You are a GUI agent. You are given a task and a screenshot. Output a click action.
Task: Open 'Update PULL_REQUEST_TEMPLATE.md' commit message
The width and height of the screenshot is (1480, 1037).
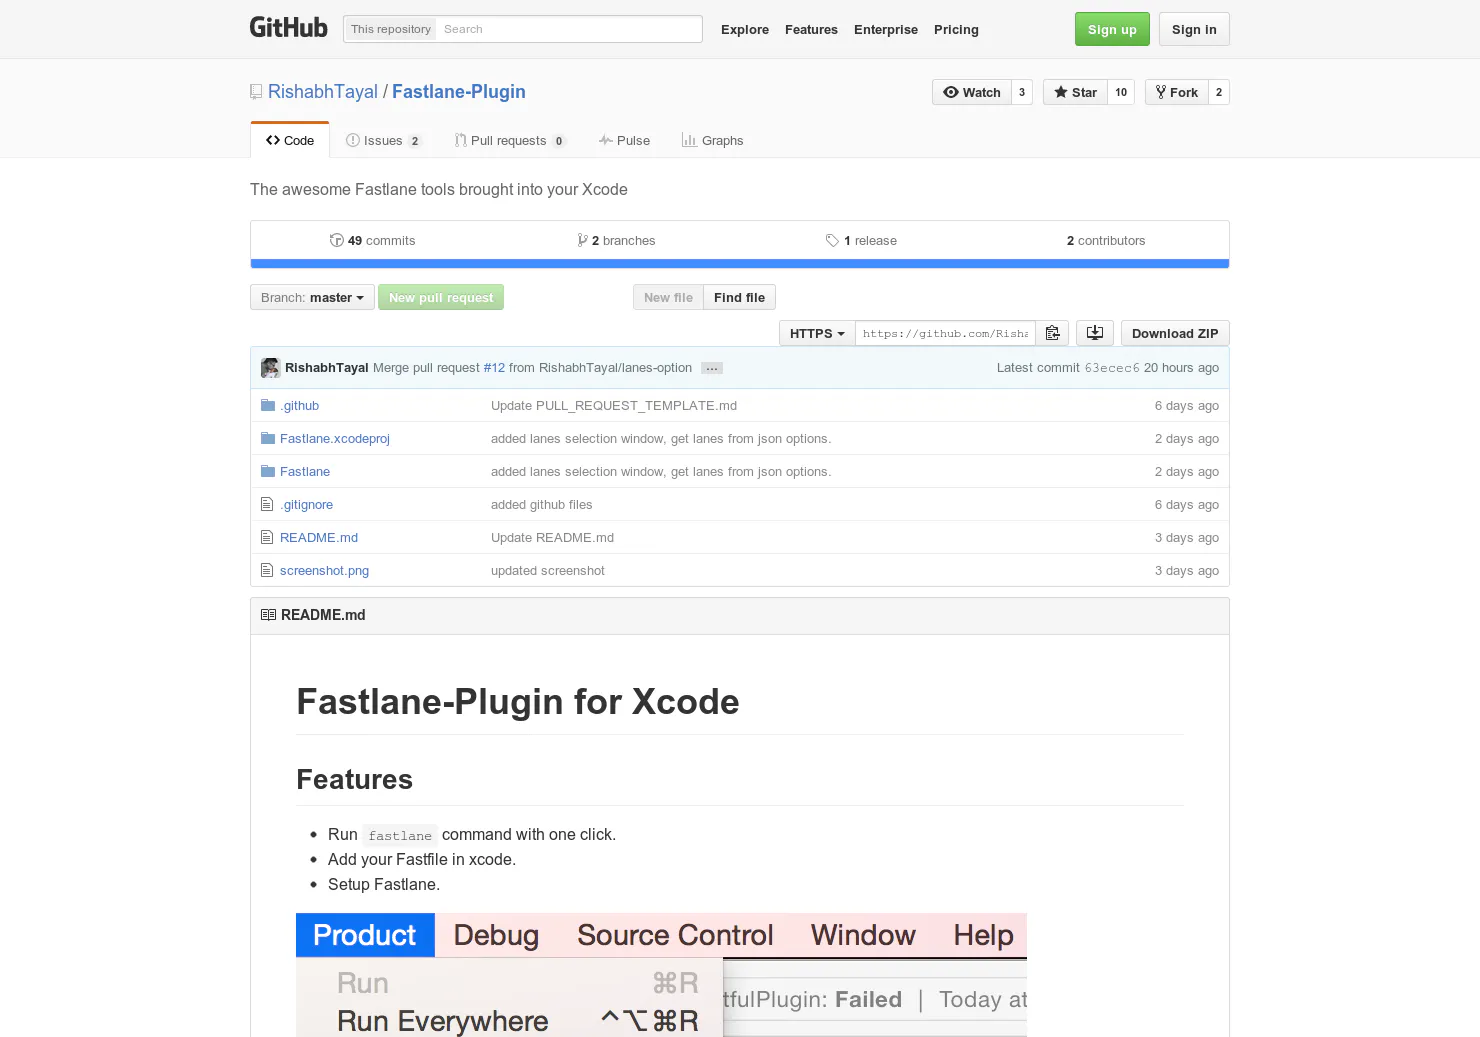(x=614, y=405)
